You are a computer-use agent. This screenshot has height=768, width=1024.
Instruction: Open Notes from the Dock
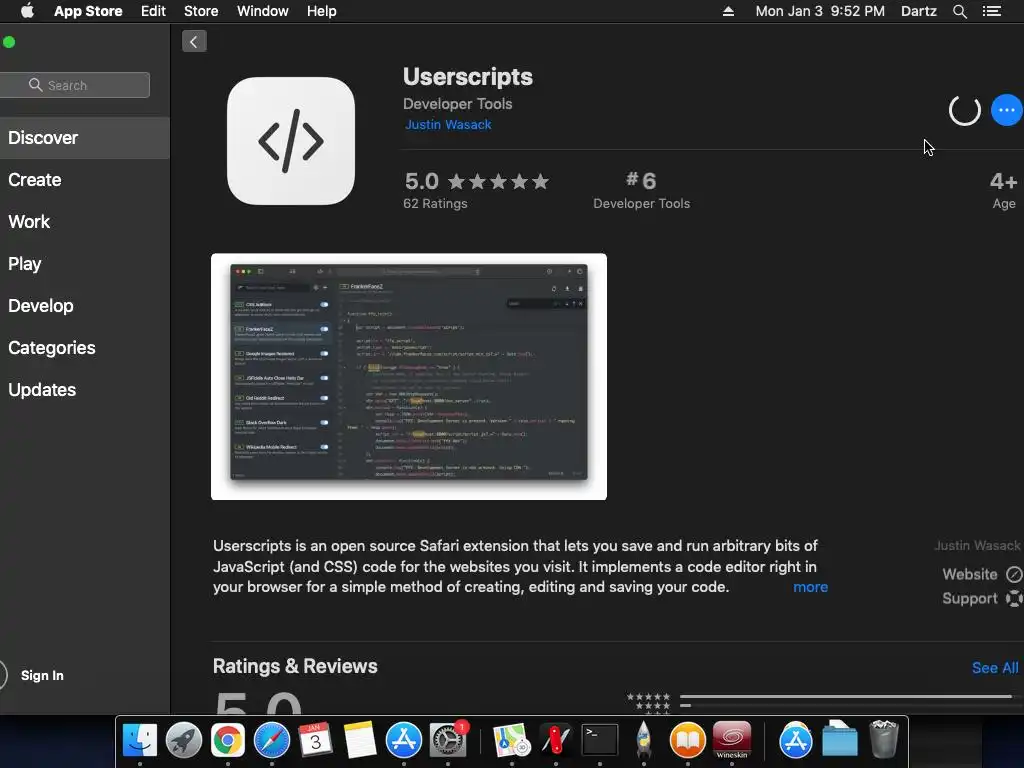(x=360, y=741)
